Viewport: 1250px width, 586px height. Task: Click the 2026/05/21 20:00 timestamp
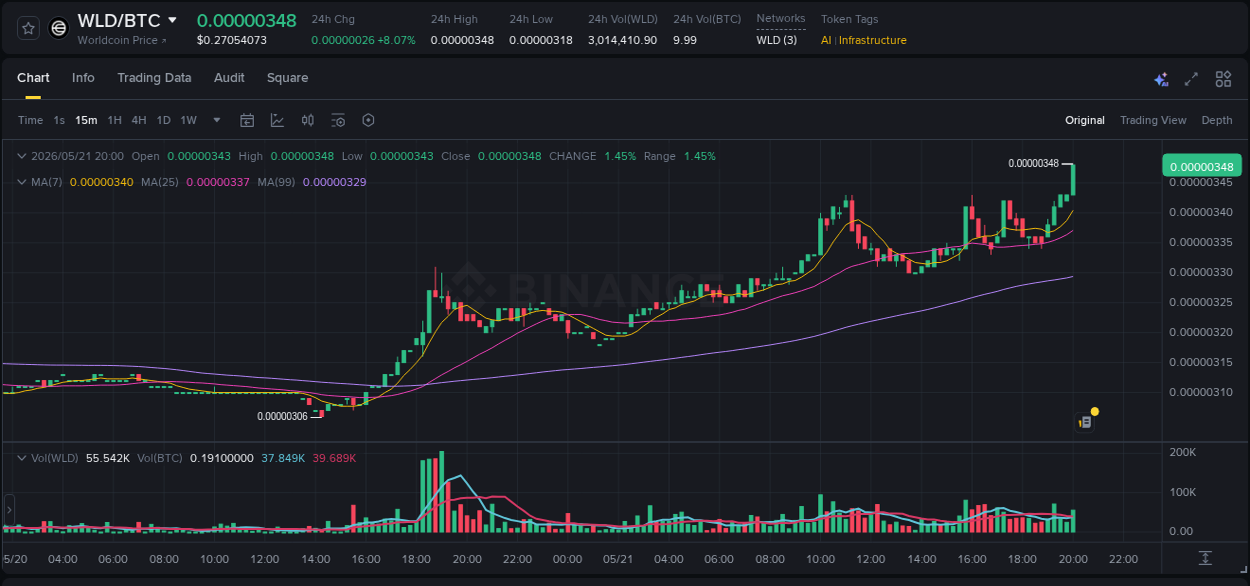click(x=78, y=156)
